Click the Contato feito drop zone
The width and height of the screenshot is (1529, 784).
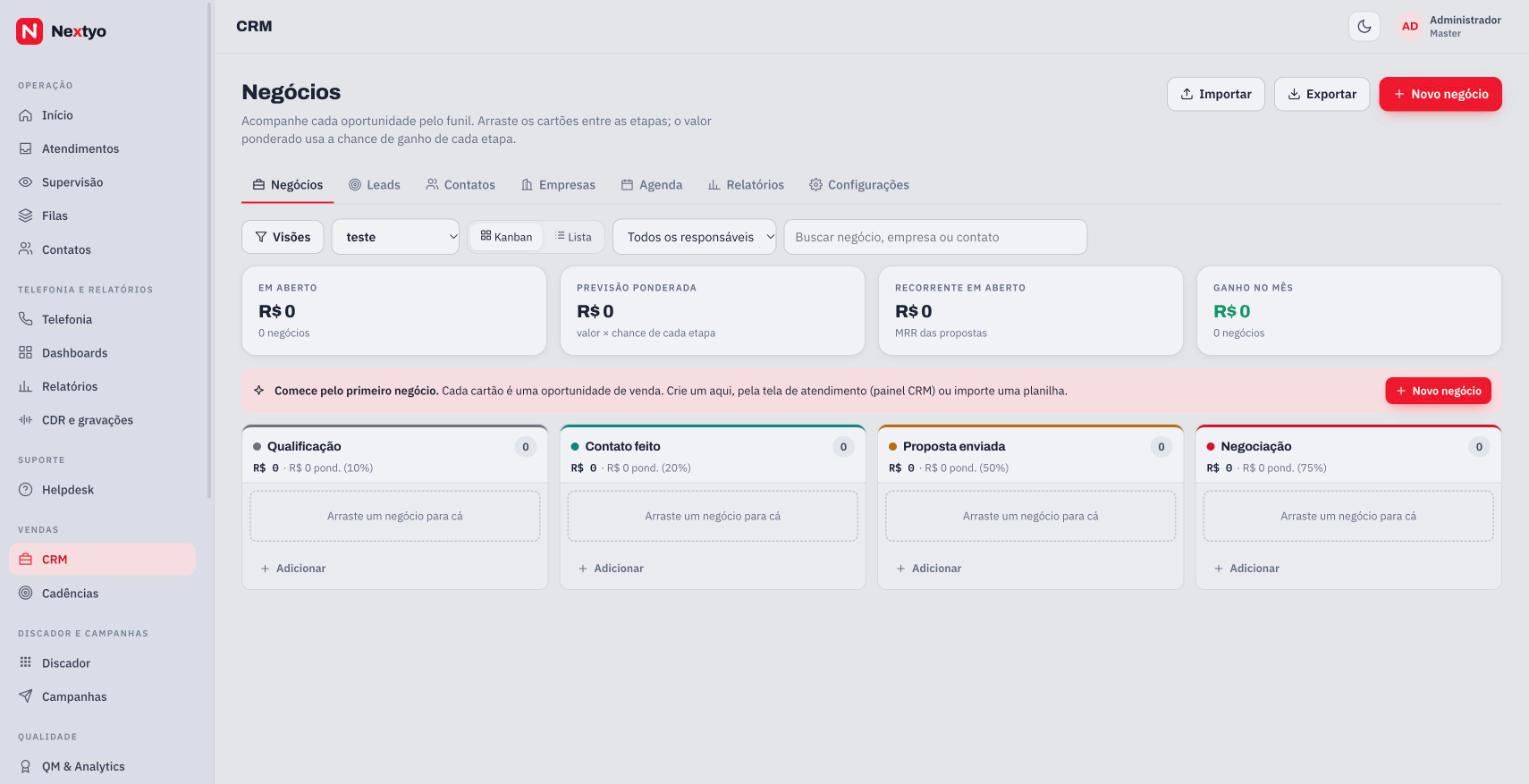[x=713, y=516]
